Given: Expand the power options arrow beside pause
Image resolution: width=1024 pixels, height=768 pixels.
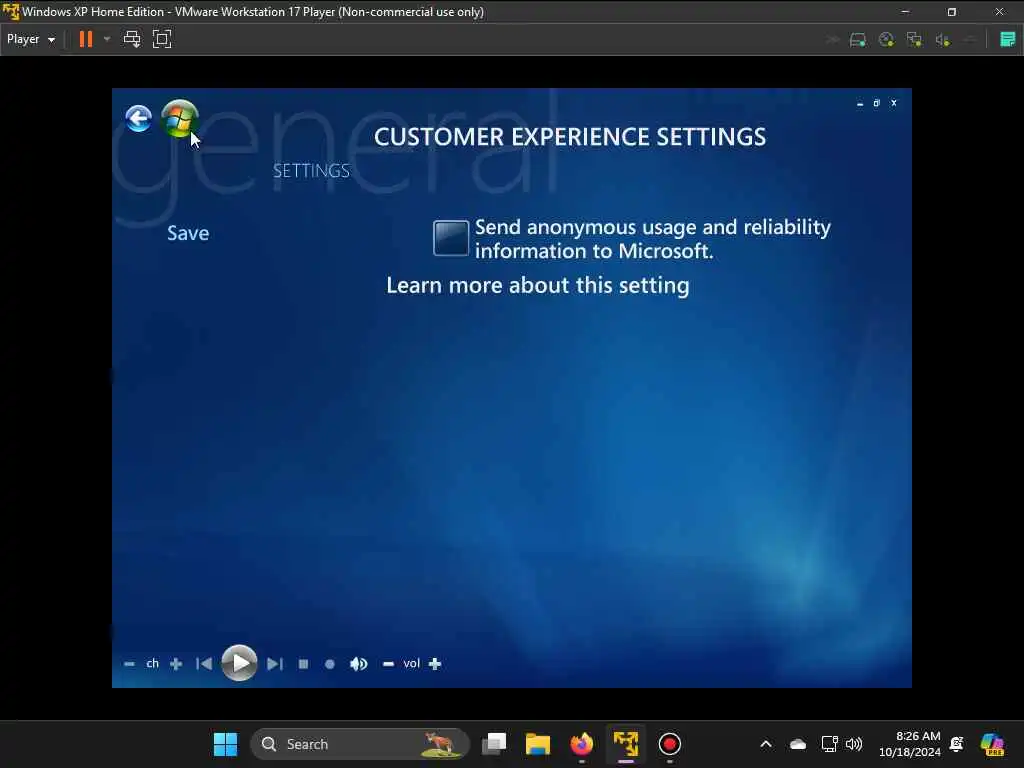Looking at the screenshot, I should (107, 39).
